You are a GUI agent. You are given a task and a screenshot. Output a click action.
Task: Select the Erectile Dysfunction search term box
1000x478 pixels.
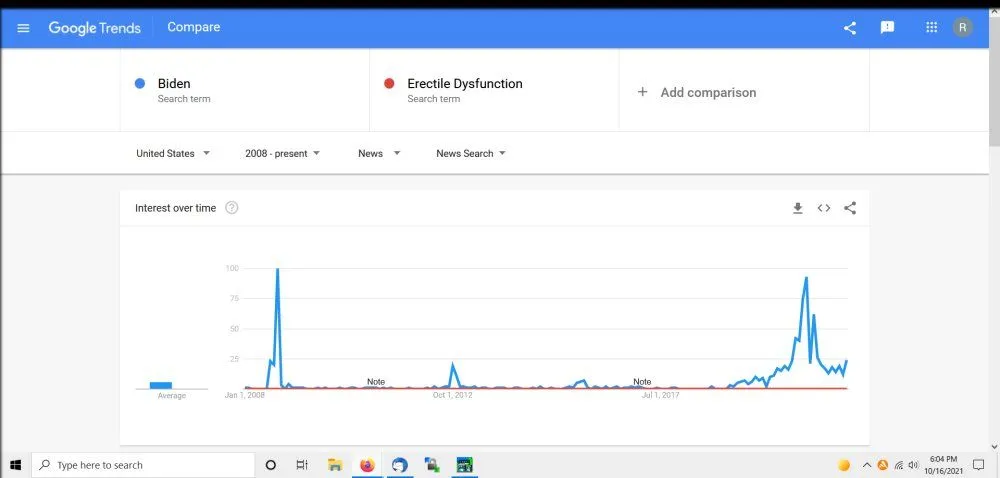[x=494, y=90]
